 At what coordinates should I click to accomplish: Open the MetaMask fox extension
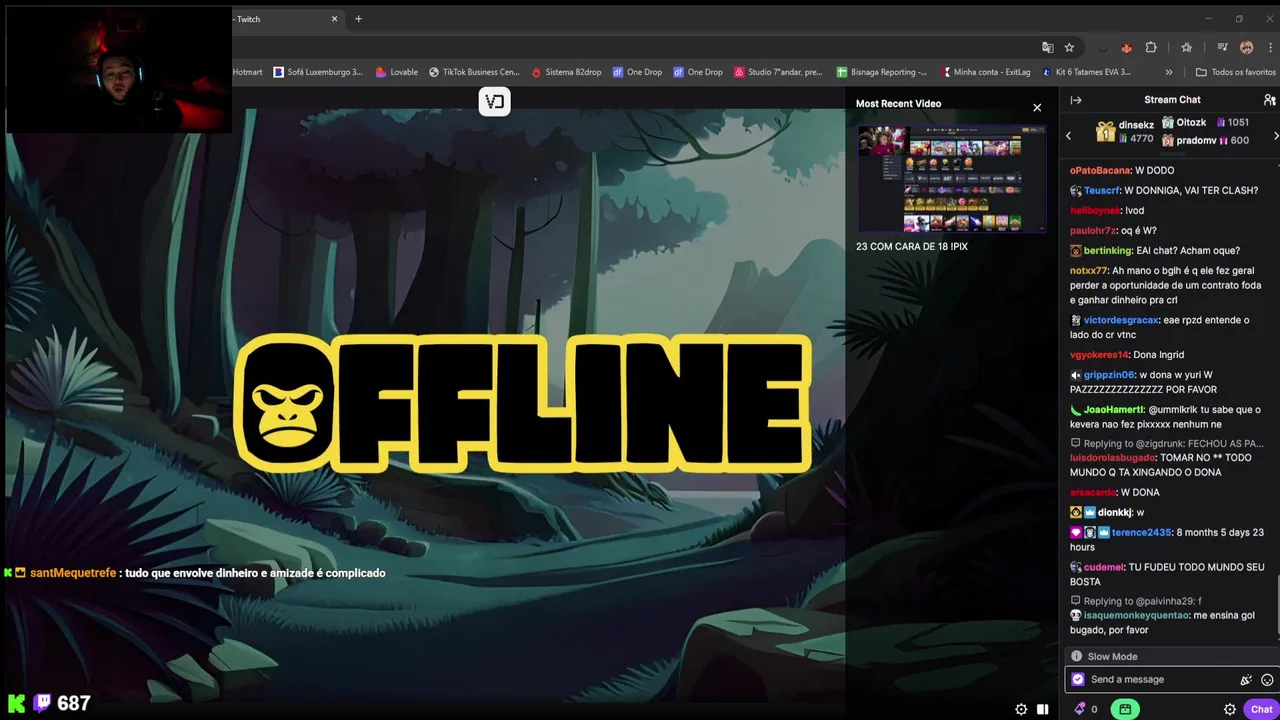(1127, 47)
